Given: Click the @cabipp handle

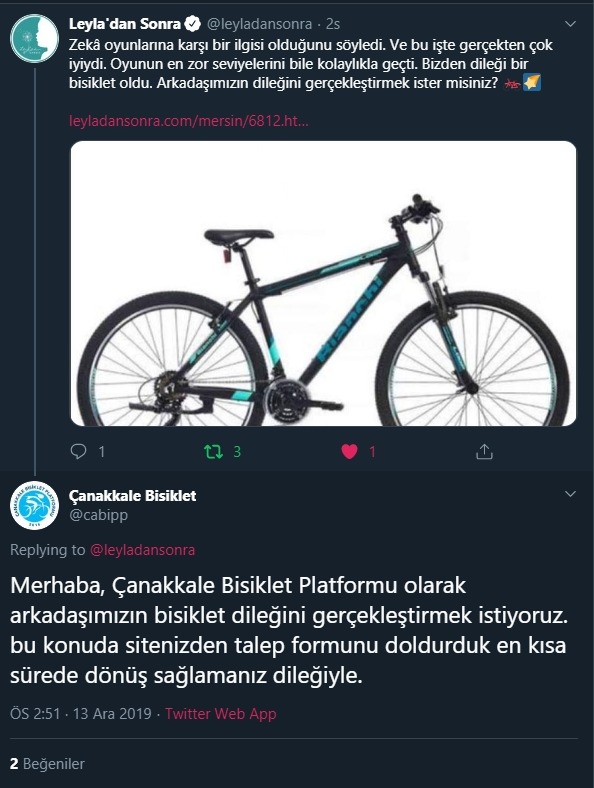Looking at the screenshot, I should (x=98, y=515).
